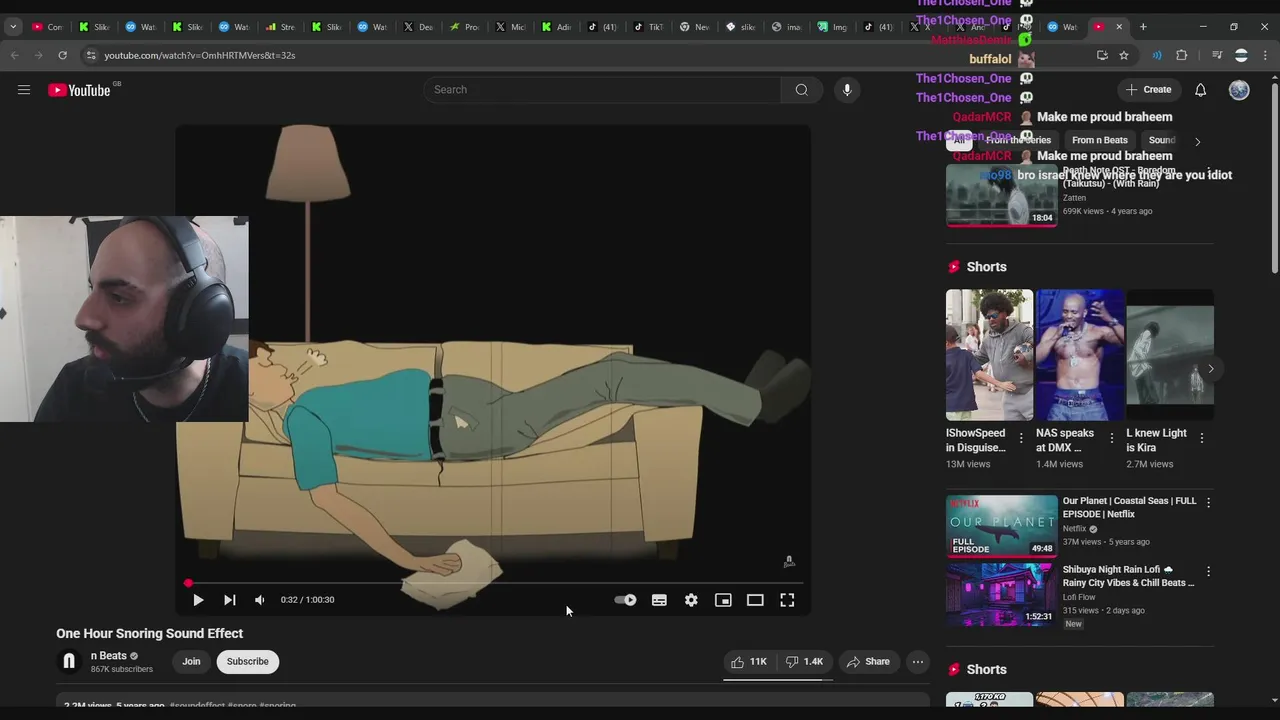This screenshot has width=1280, height=720.
Task: Open the 18:04 Death Note OST thumbnail
Action: pyautogui.click(x=1001, y=195)
